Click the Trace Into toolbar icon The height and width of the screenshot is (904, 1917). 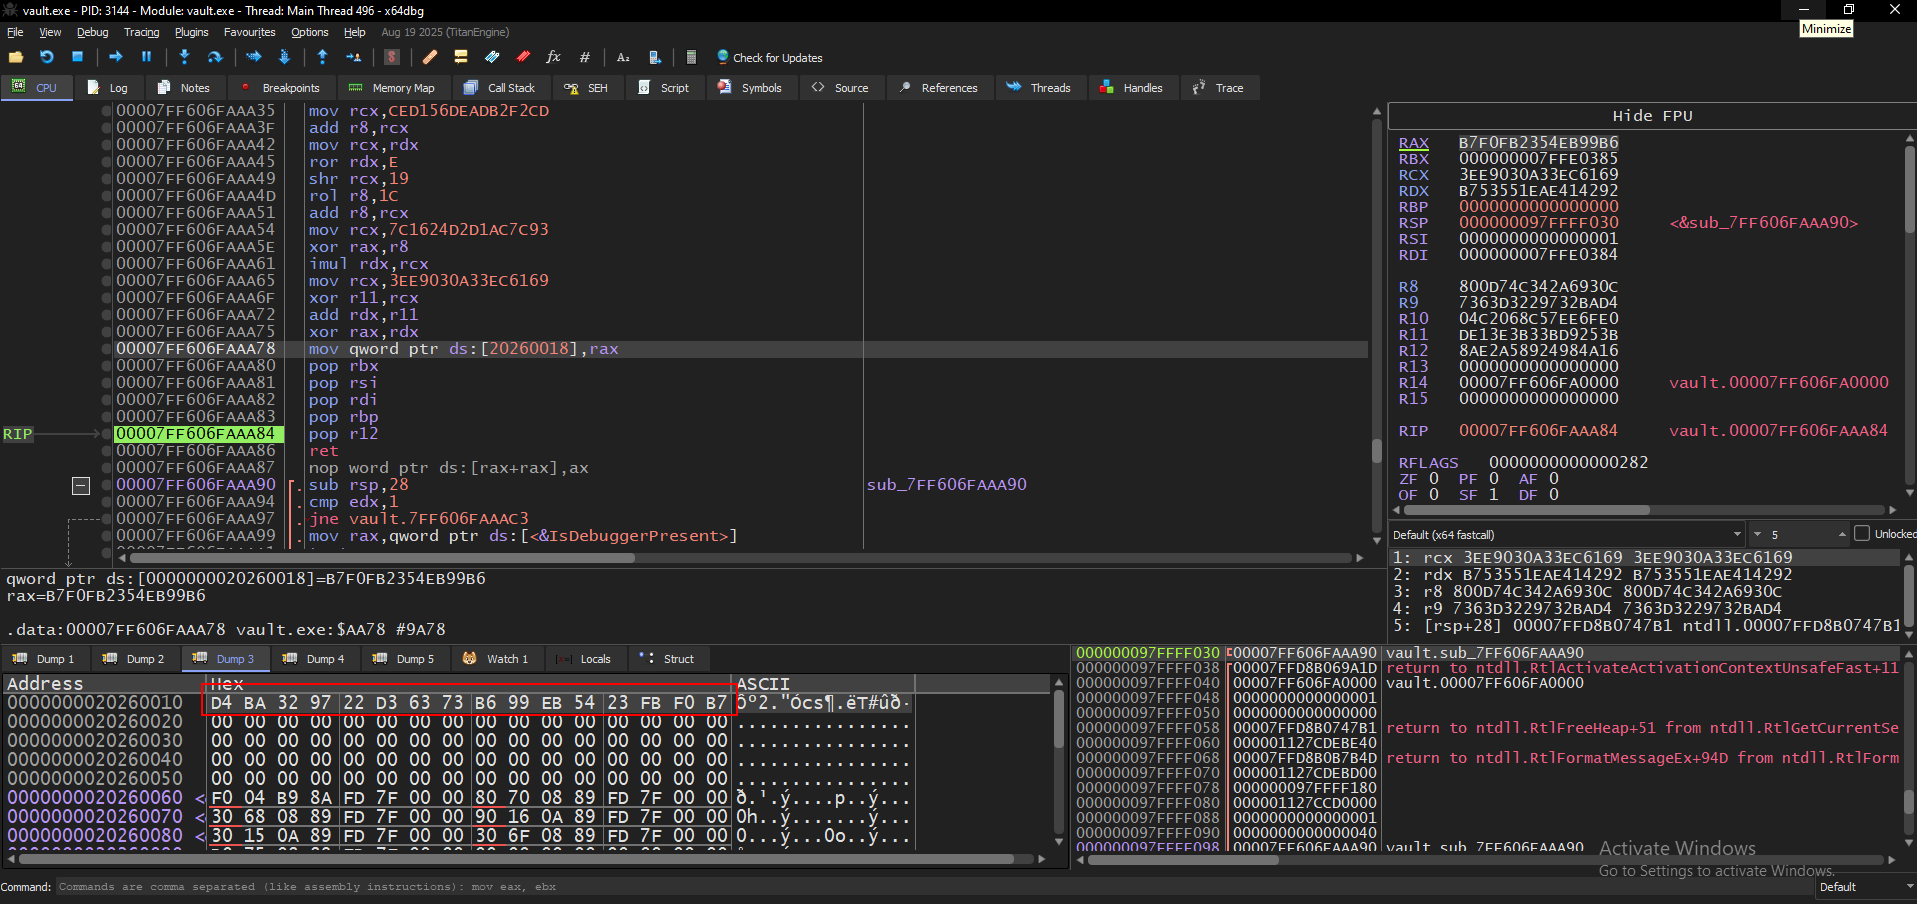253,57
